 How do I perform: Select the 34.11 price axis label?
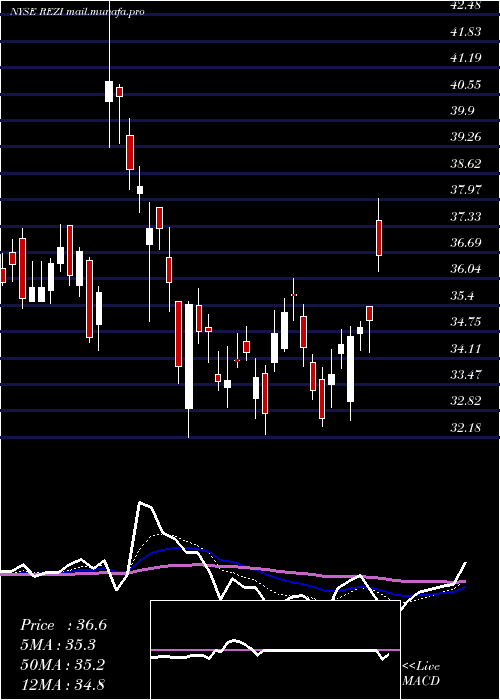pos(466,348)
